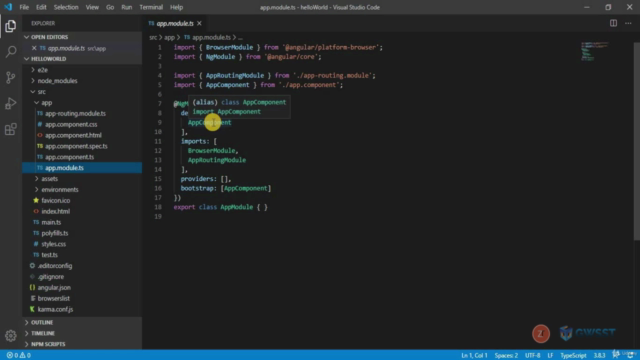Open the Help menu
This screenshot has height=360, width=640.
click(x=176, y=7)
